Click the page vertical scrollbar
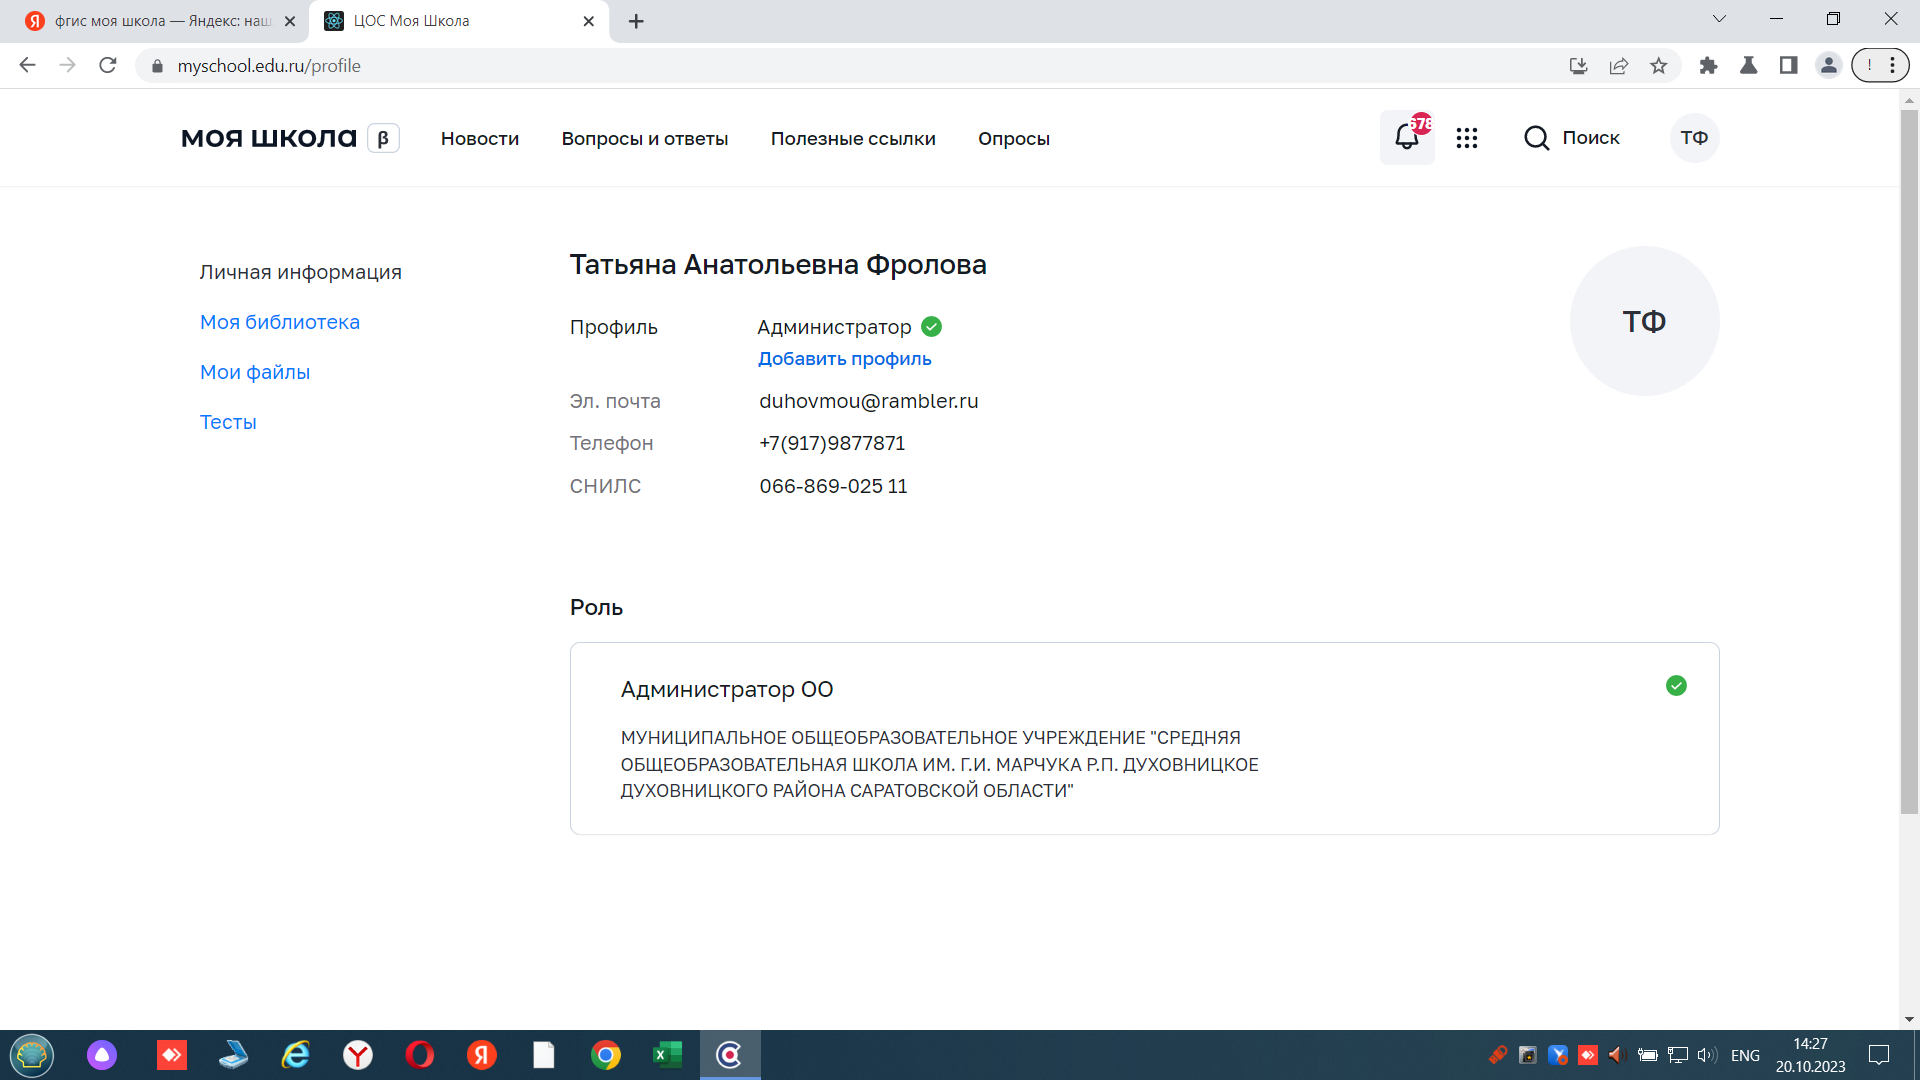Screen dimensions: 1920x1080 (1909, 460)
